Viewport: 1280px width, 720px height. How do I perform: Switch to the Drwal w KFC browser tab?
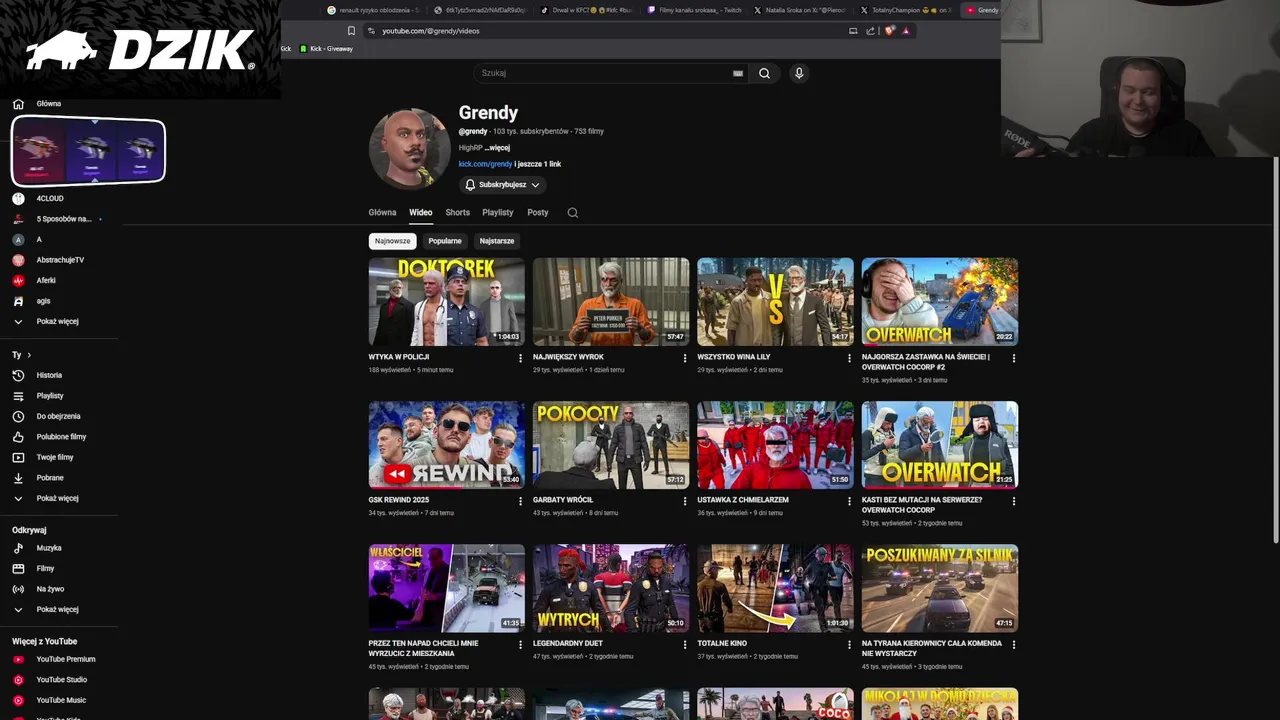coord(587,10)
